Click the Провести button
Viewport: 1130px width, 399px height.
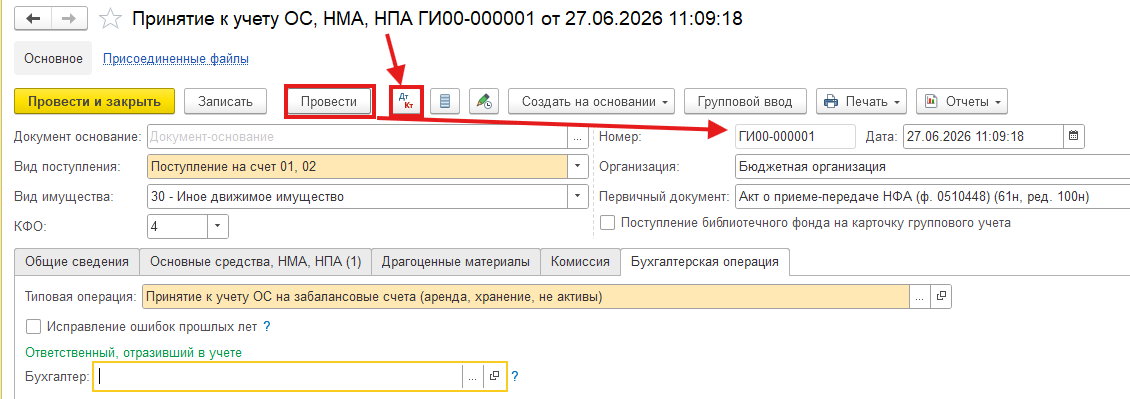coord(329,102)
